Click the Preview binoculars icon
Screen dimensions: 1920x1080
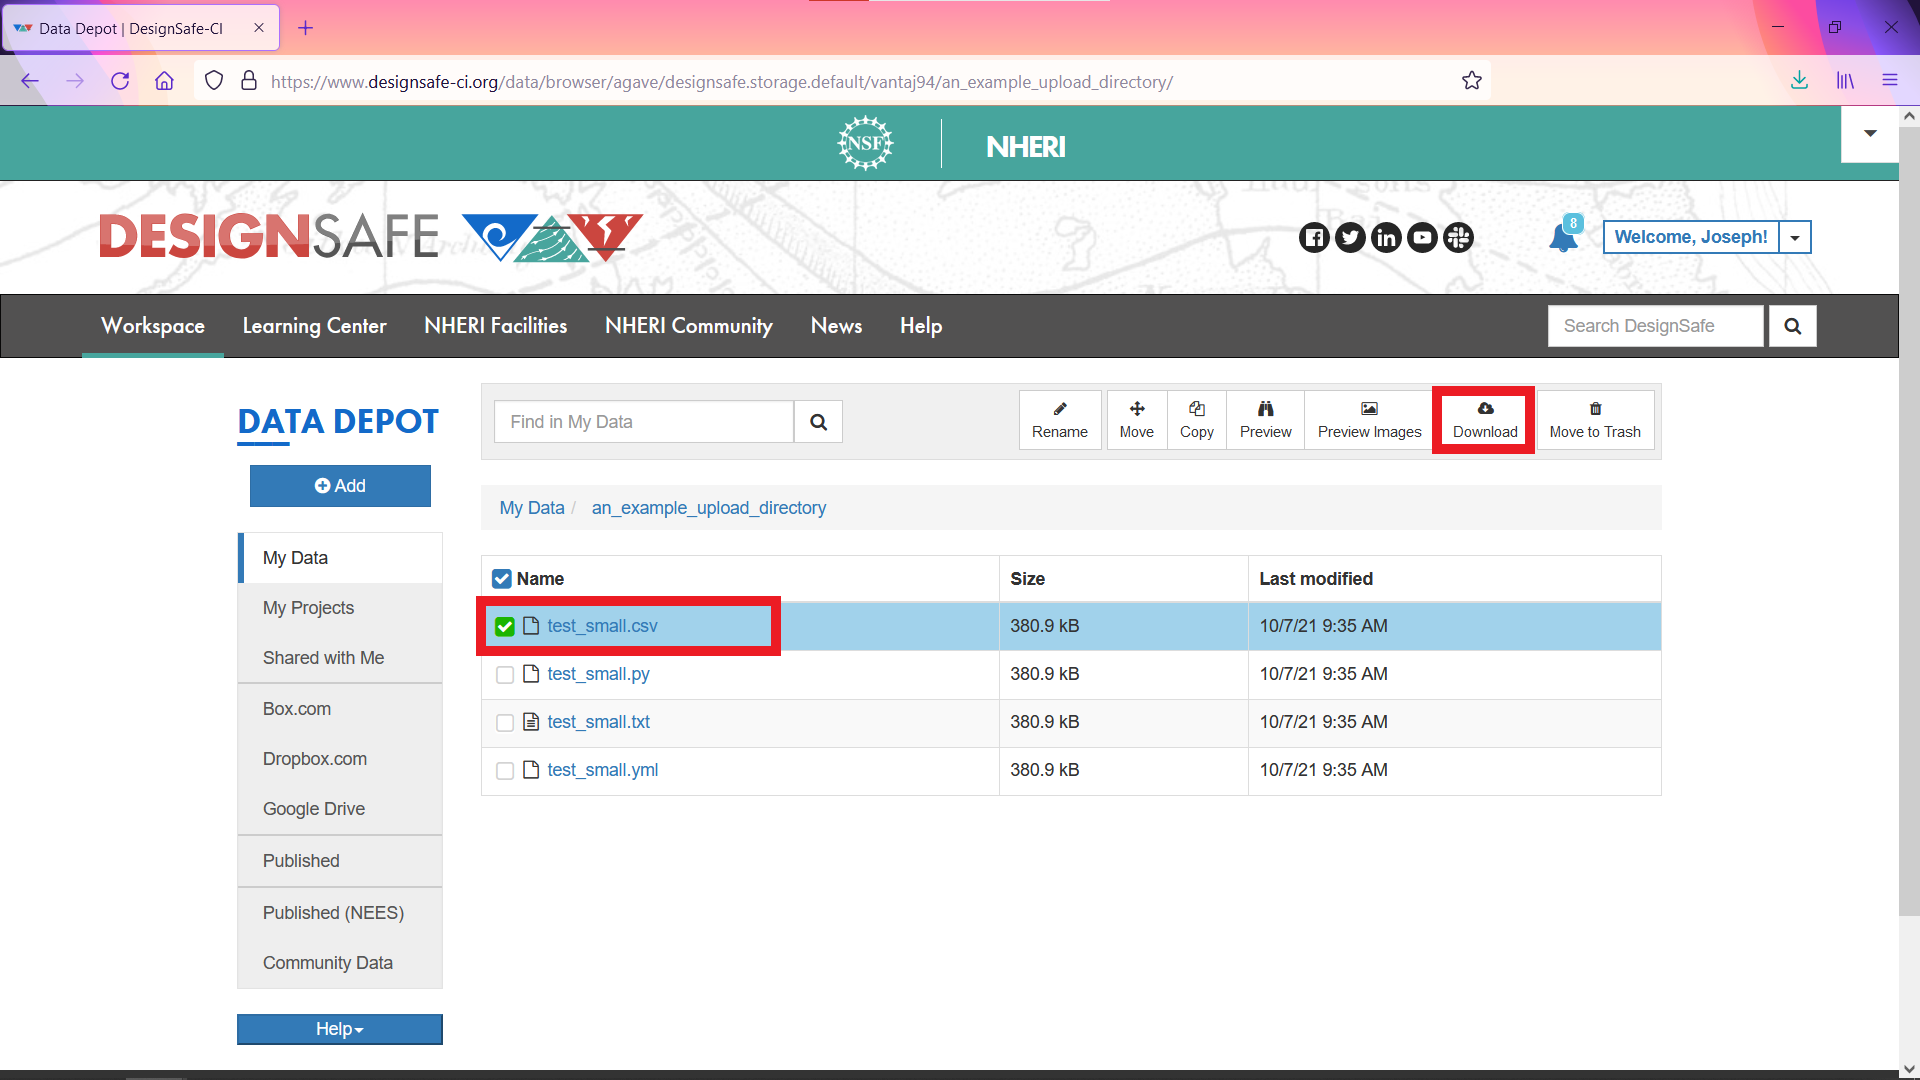[1264, 419]
